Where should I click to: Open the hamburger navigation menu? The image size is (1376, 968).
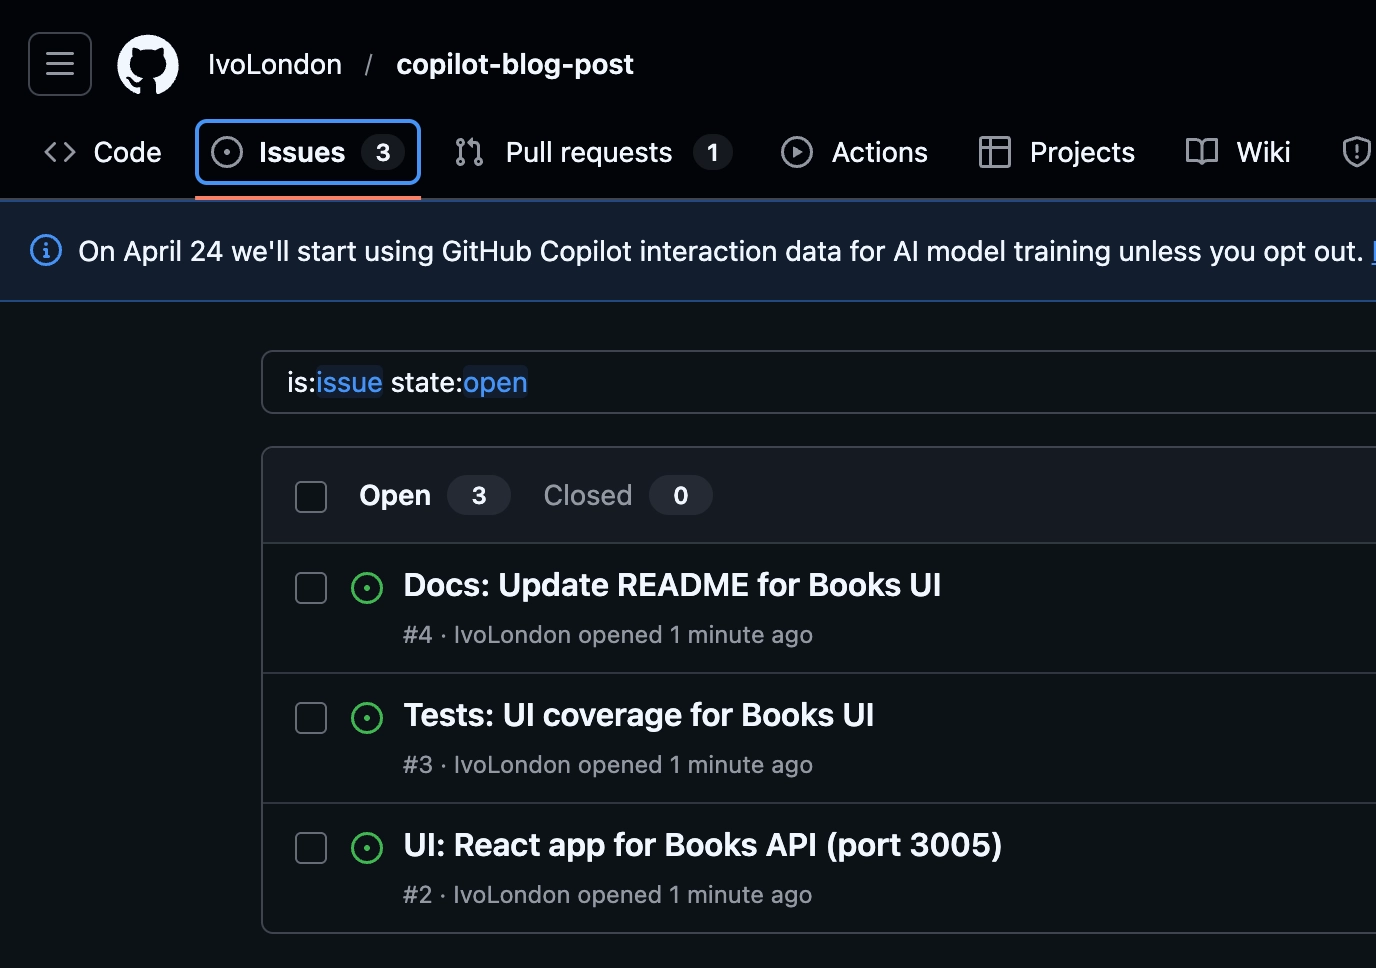[x=60, y=64]
